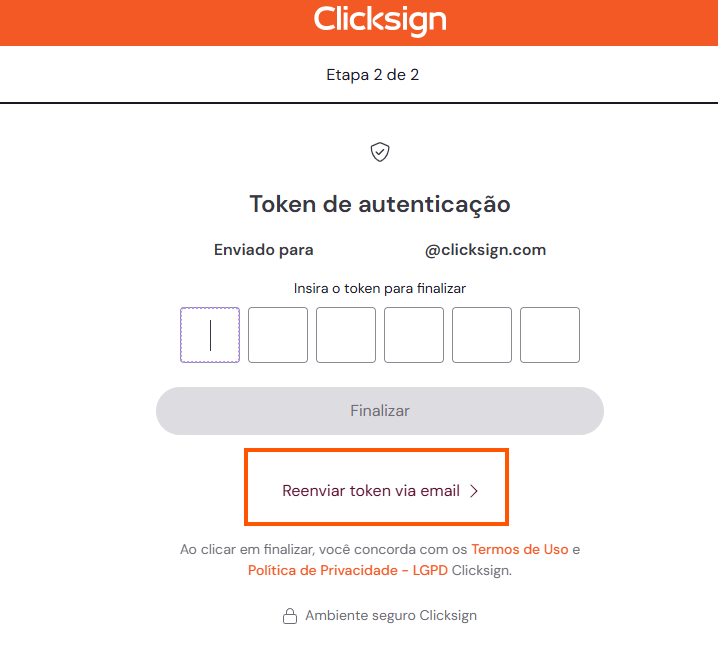This screenshot has height=657, width=718.
Task: Click the Ambiente seguro Clicksign text
Action: [x=391, y=616]
